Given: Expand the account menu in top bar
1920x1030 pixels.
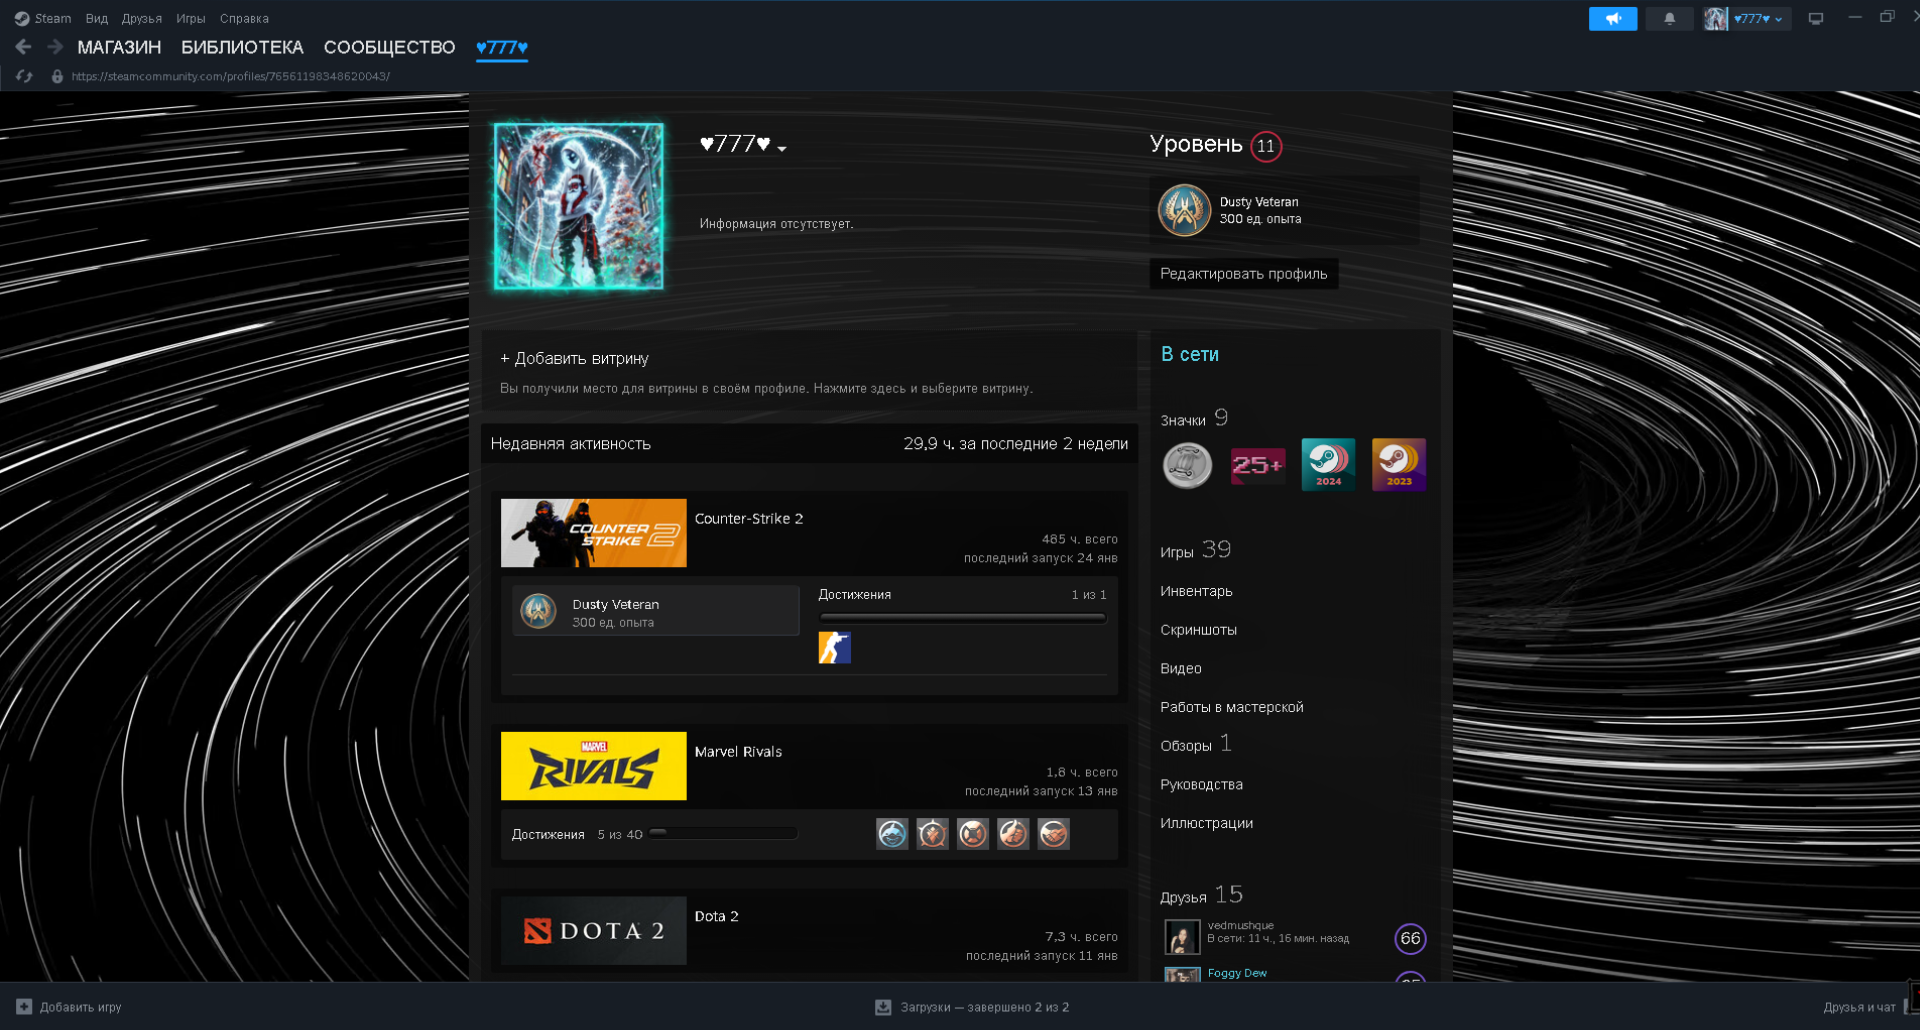Looking at the screenshot, I should (x=1758, y=18).
